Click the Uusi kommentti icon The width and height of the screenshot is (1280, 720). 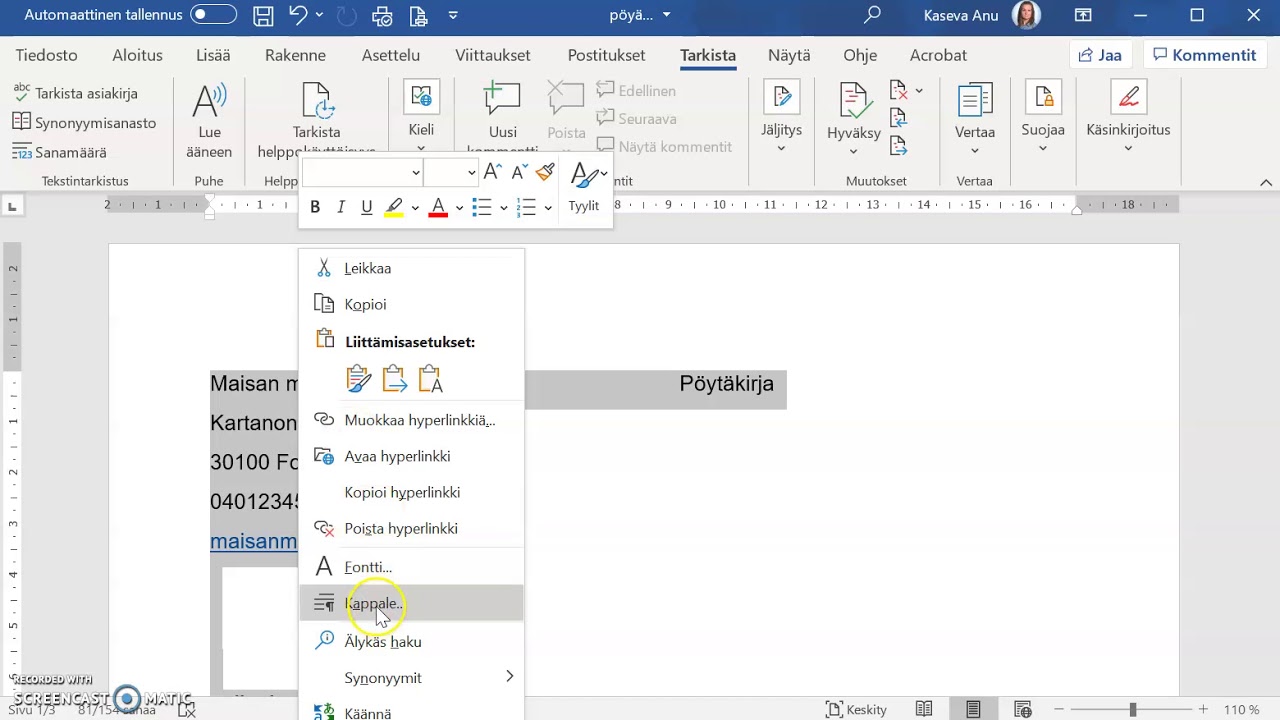click(502, 99)
